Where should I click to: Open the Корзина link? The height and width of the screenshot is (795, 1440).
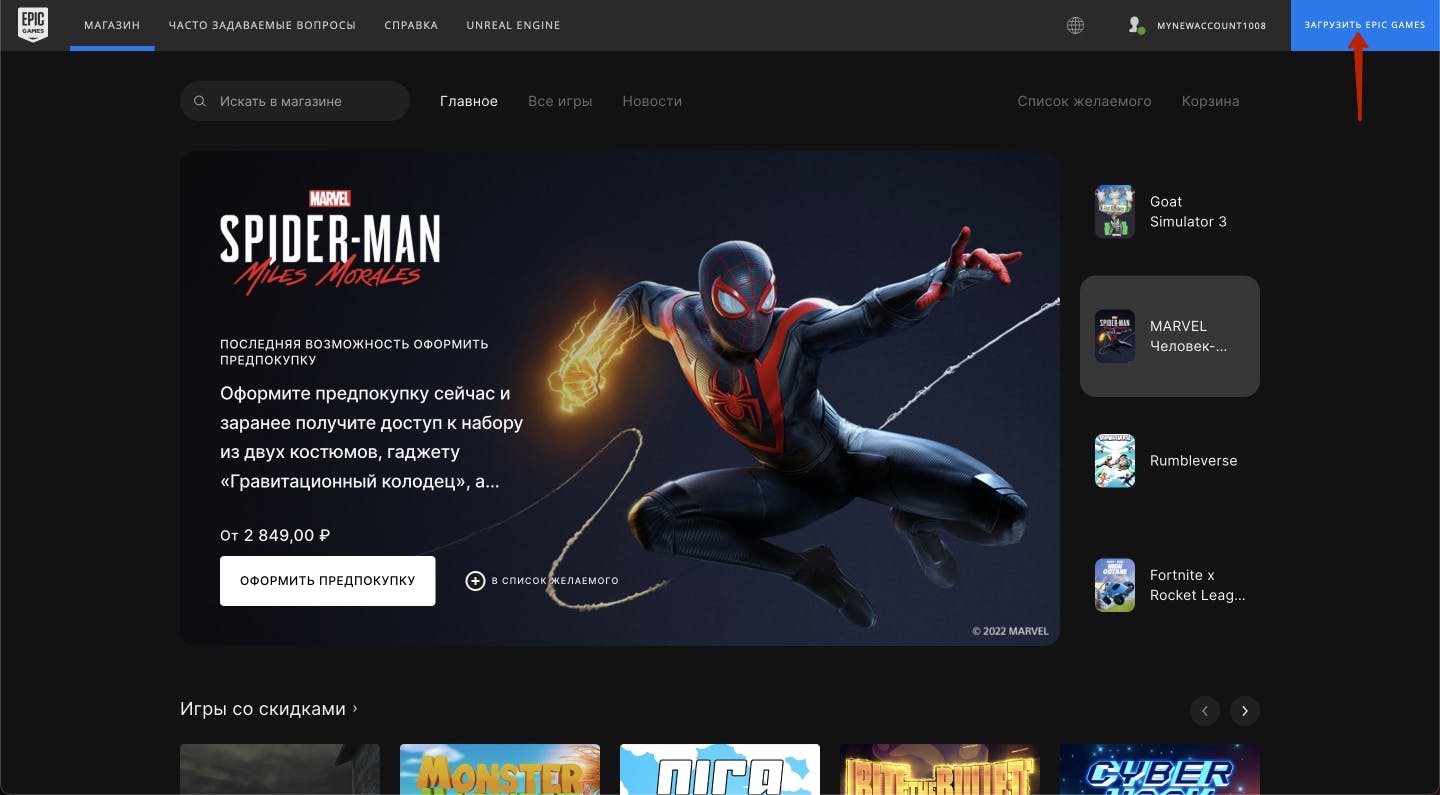[1210, 101]
